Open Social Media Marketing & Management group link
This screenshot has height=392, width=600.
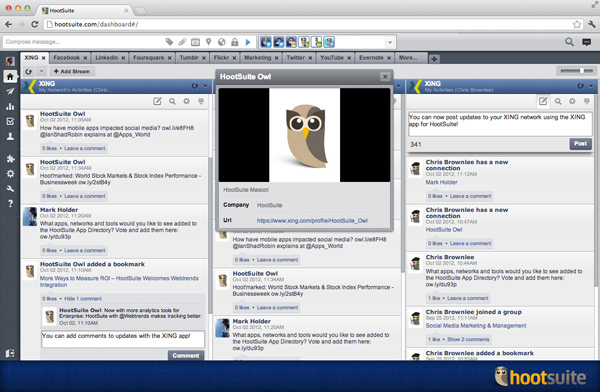tap(476, 325)
